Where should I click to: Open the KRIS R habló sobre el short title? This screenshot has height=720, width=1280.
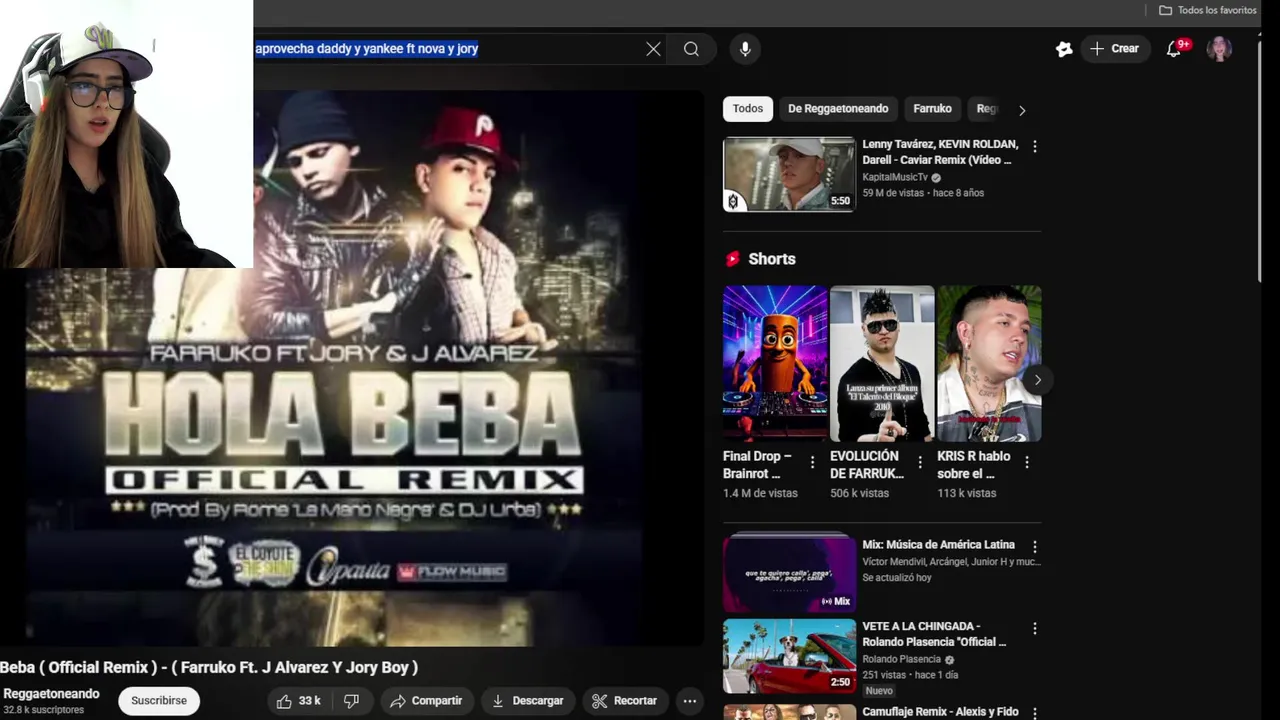(x=974, y=465)
